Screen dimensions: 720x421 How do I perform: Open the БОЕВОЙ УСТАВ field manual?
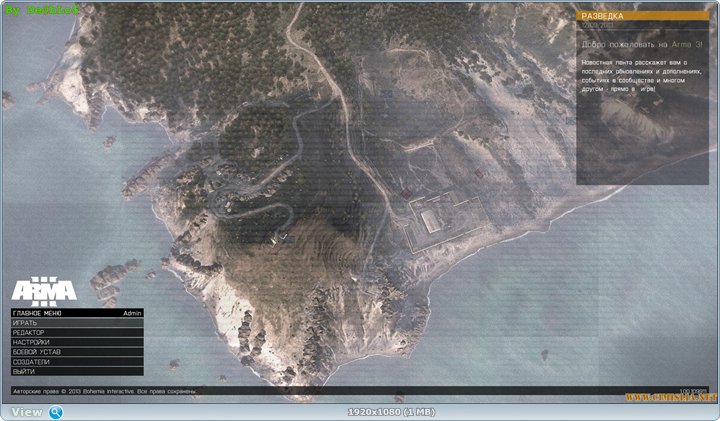coord(77,352)
